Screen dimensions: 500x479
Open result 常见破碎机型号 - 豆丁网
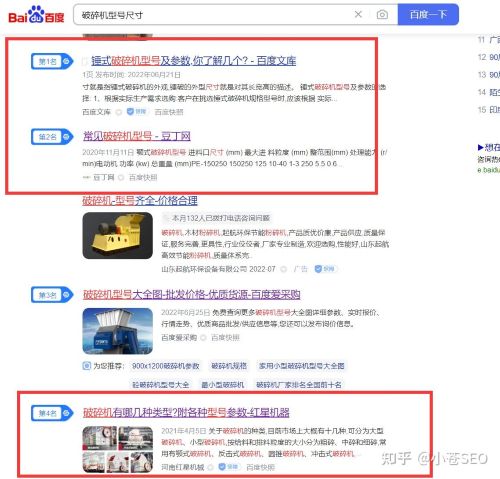coord(137,136)
